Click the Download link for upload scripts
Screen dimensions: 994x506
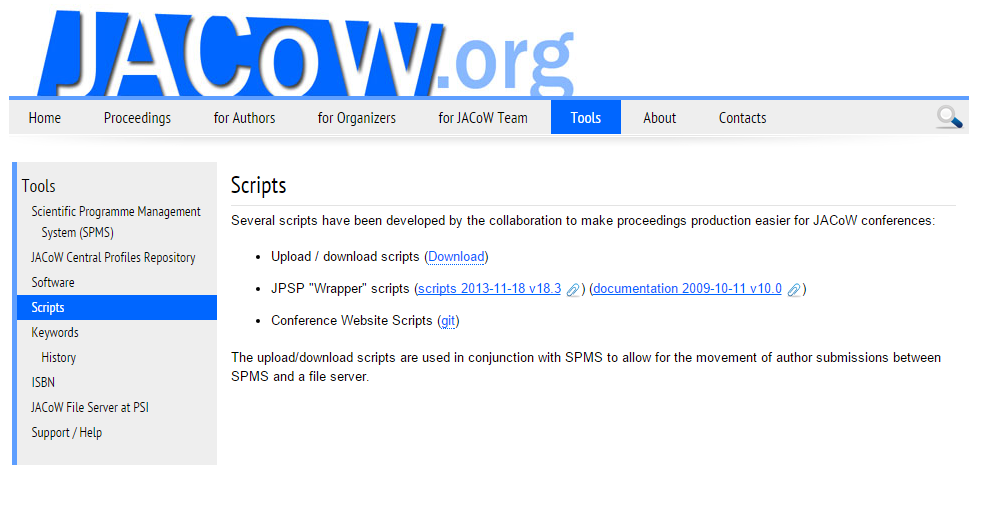[456, 257]
